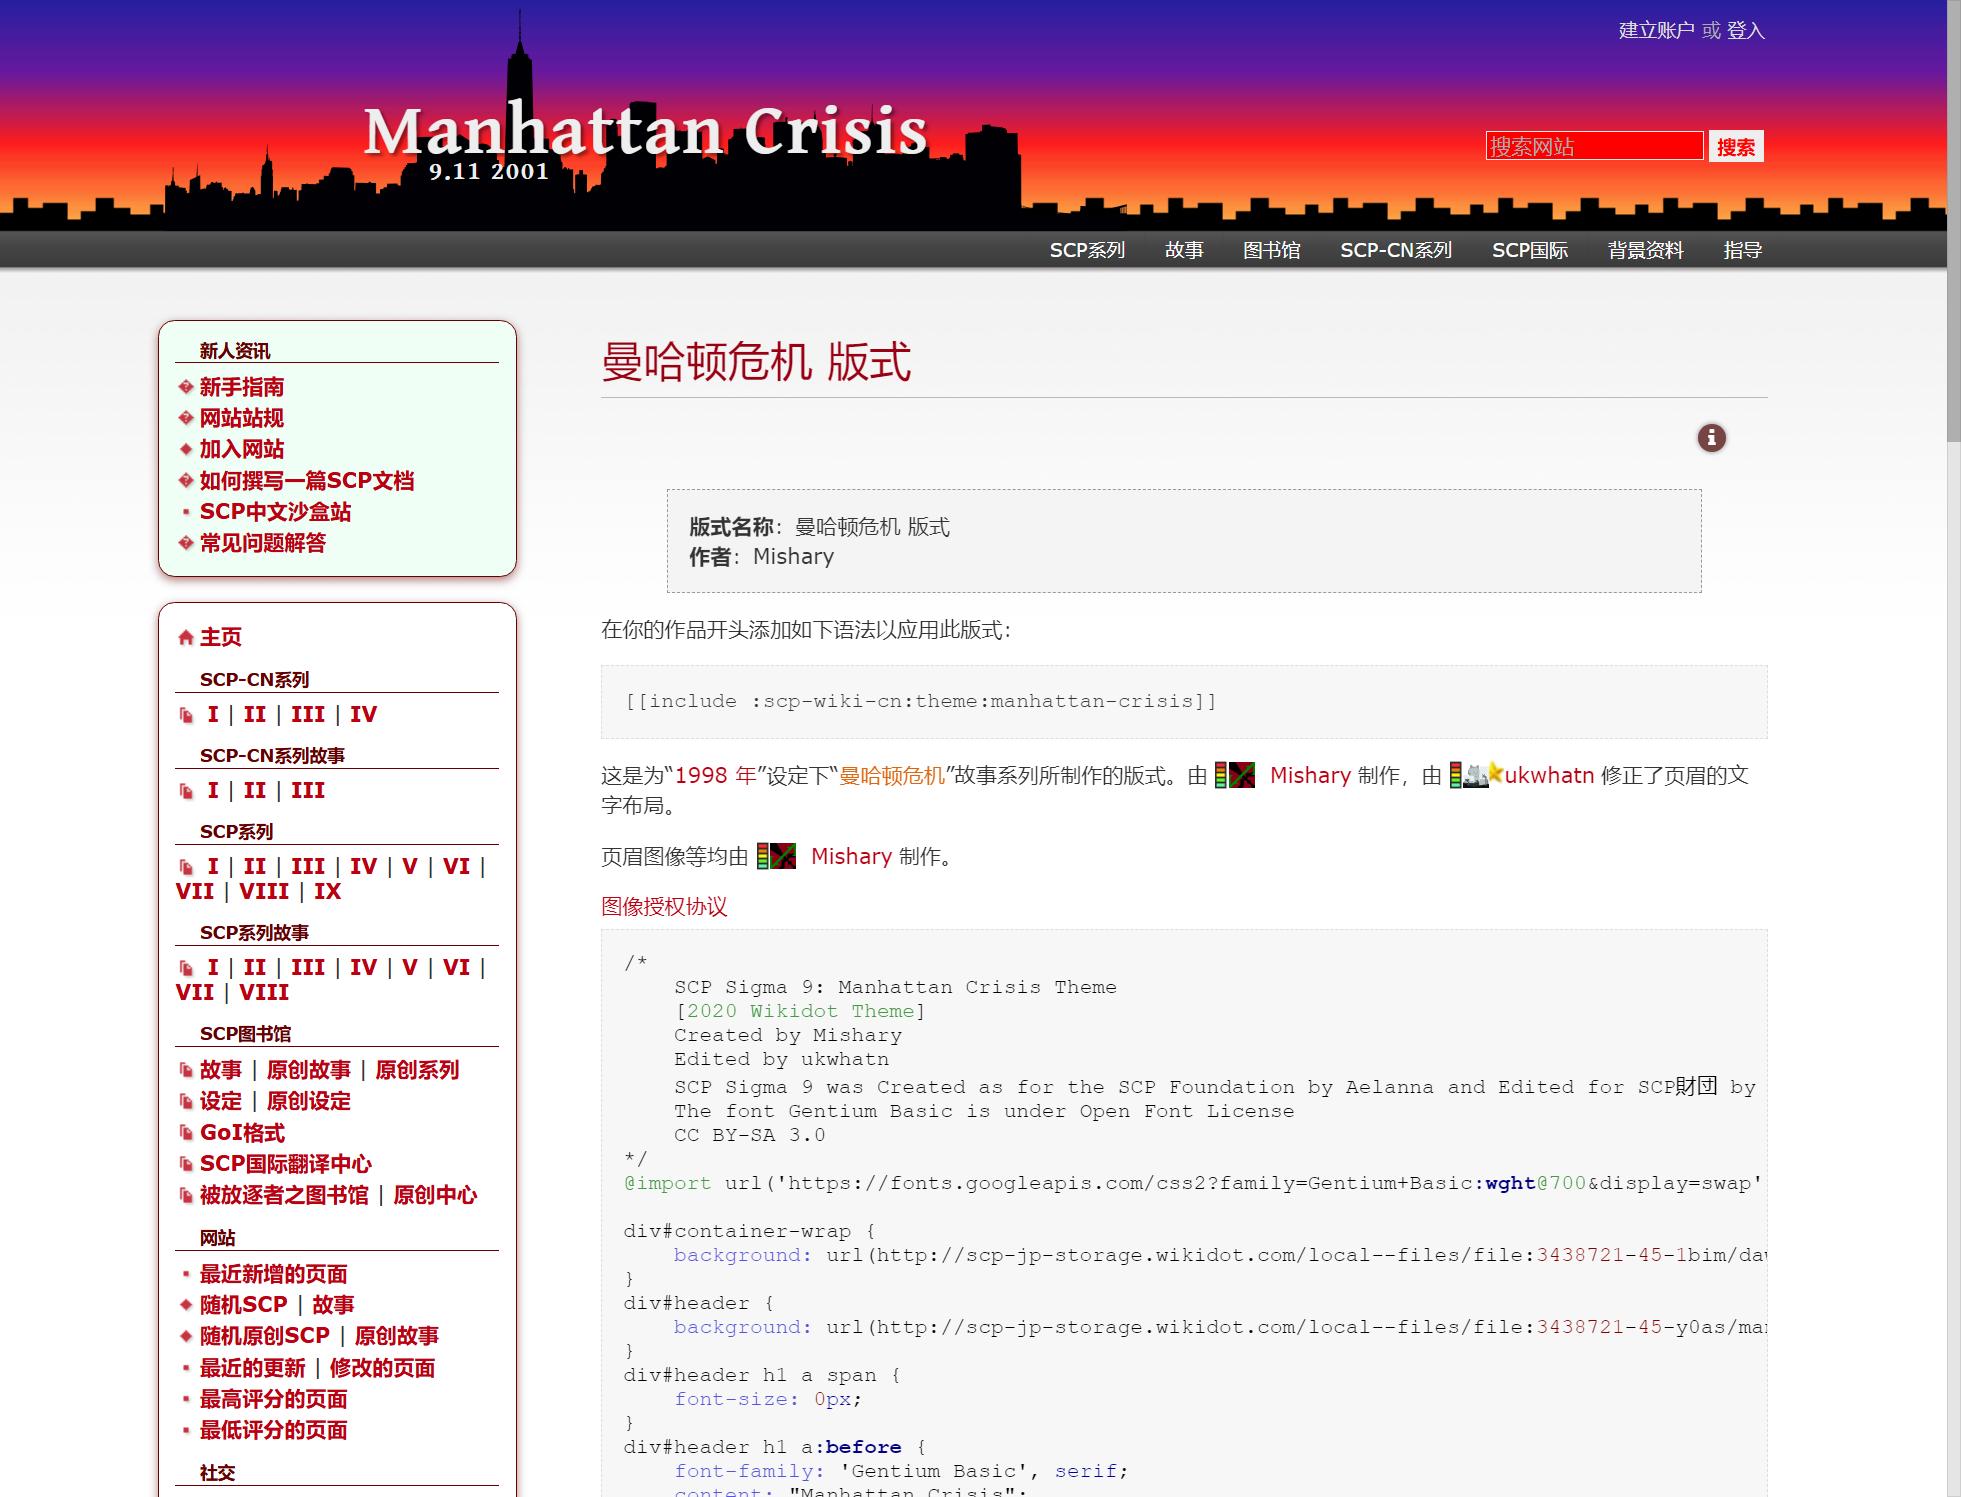1961x1497 pixels.
Task: Click the page icon beside GoI格式
Action: click(x=186, y=1133)
